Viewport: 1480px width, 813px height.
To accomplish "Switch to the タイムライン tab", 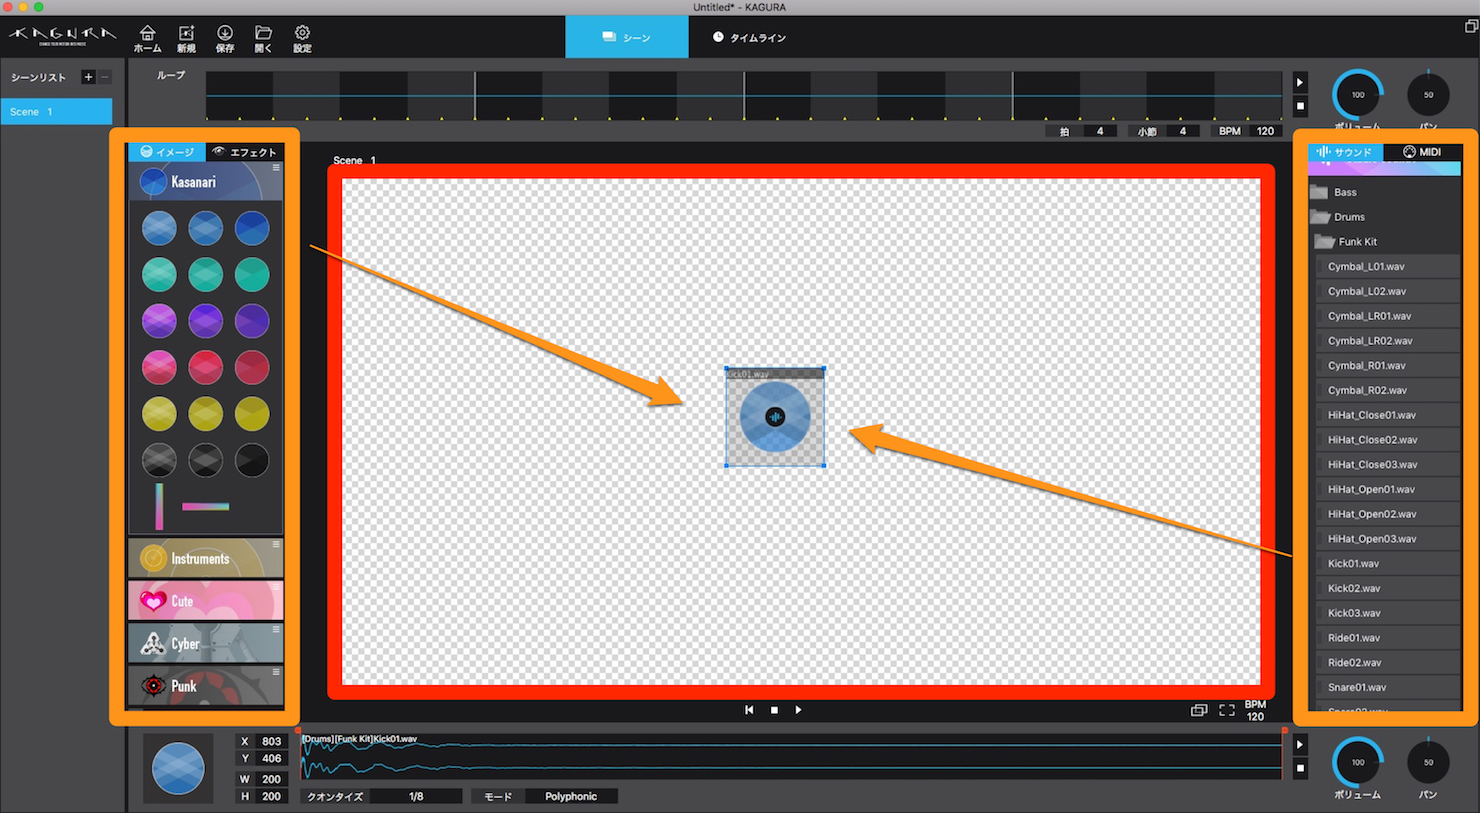I will (x=749, y=37).
